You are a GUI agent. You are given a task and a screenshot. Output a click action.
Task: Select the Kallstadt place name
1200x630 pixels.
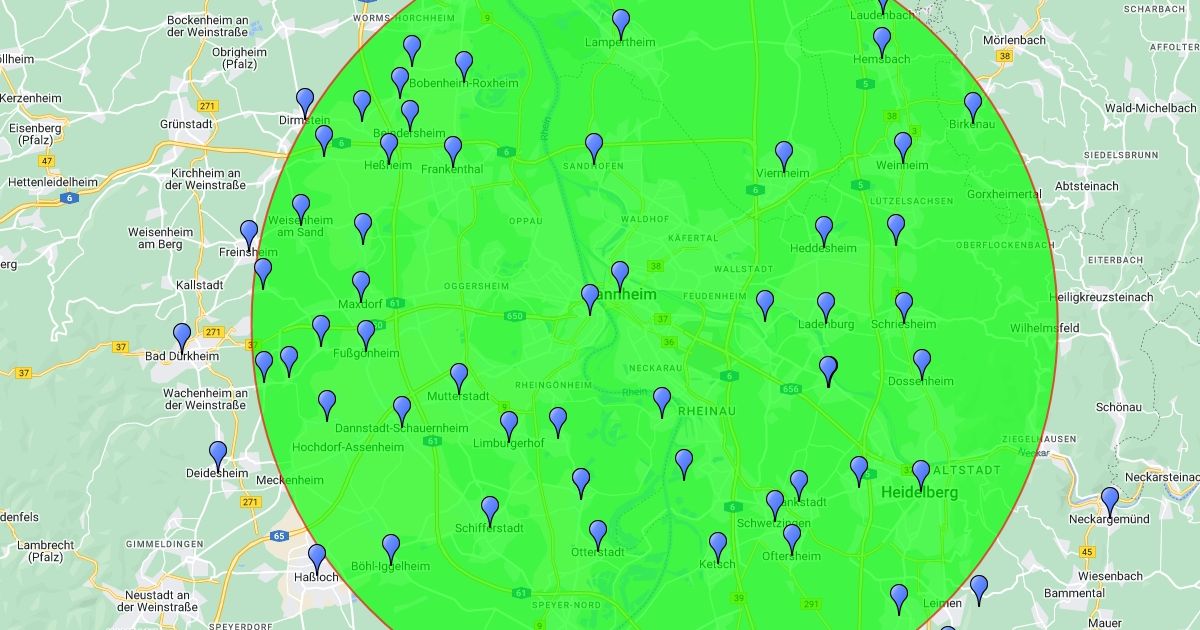[x=201, y=286]
